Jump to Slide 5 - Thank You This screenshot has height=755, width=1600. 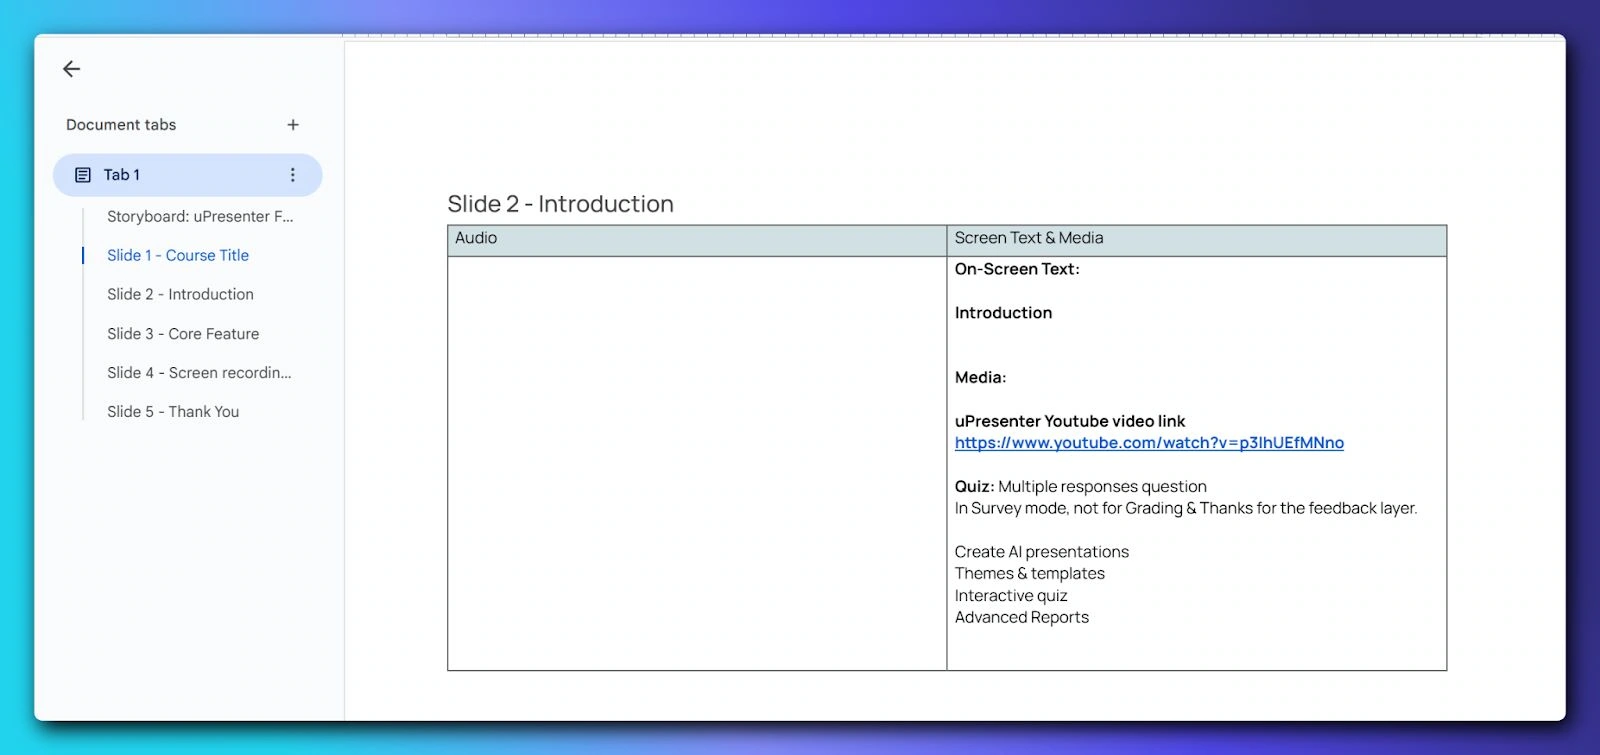pos(173,412)
